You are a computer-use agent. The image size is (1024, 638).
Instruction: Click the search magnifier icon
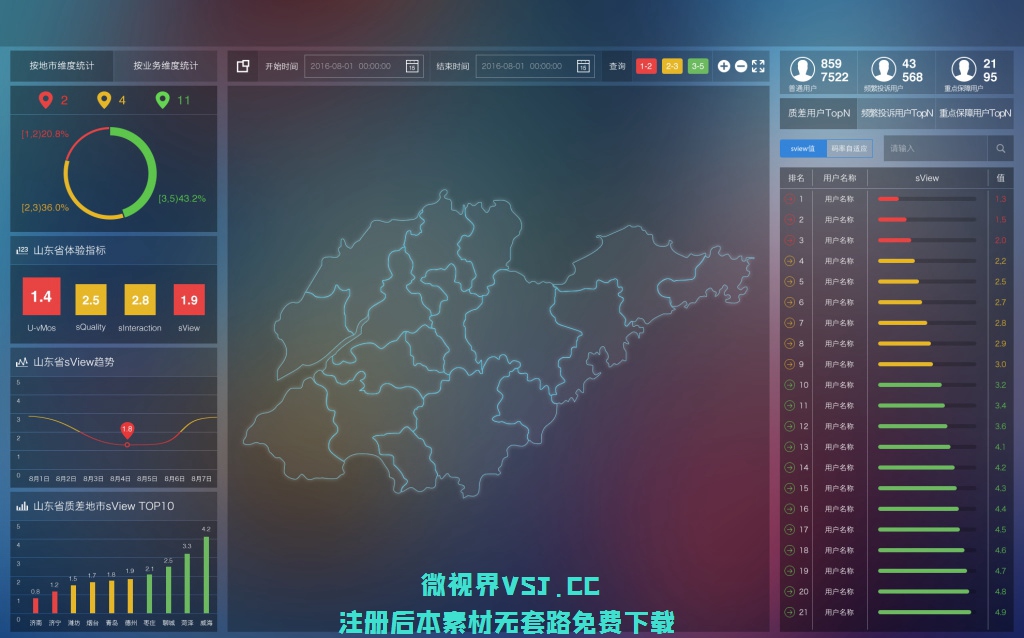point(1000,149)
